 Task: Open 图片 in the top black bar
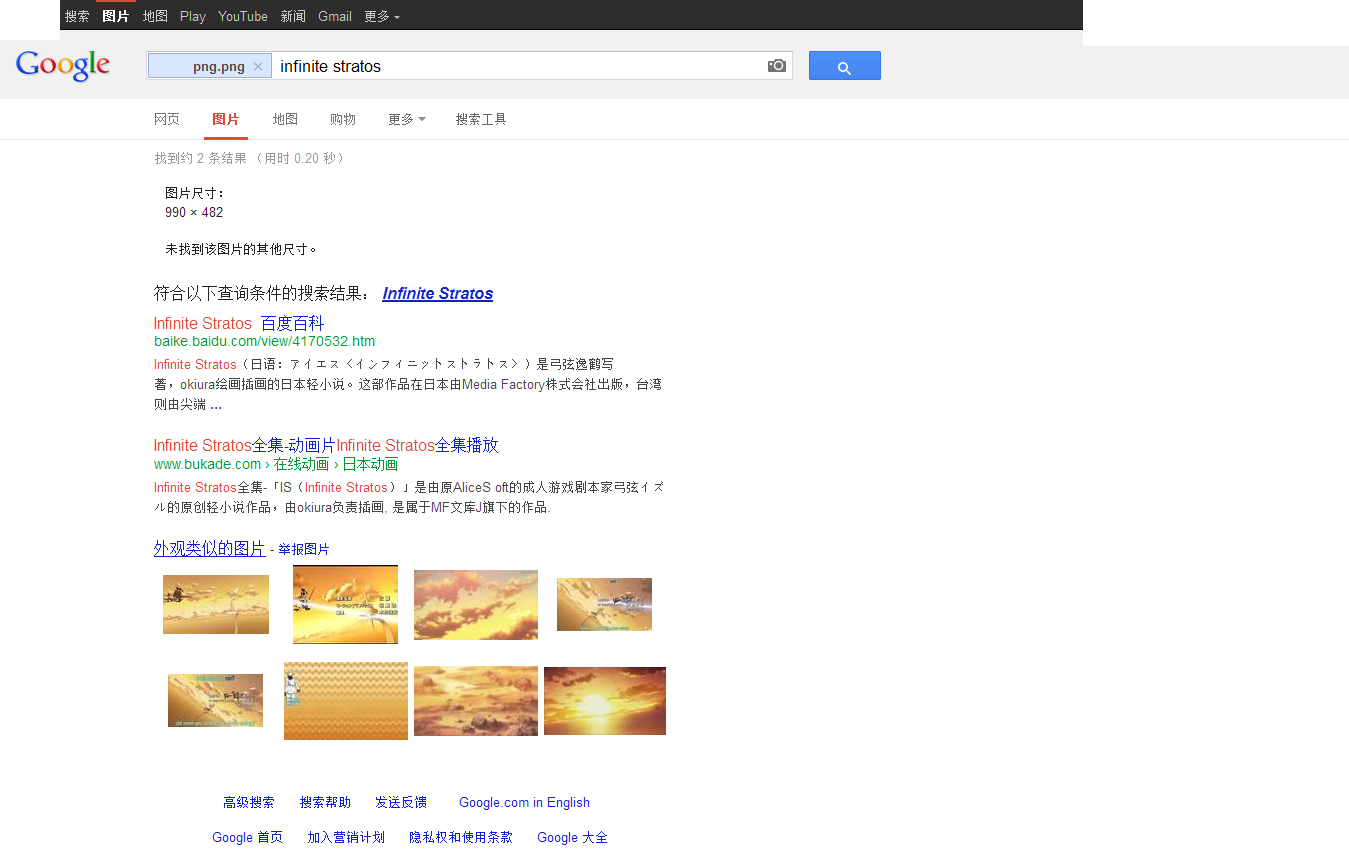click(x=116, y=16)
